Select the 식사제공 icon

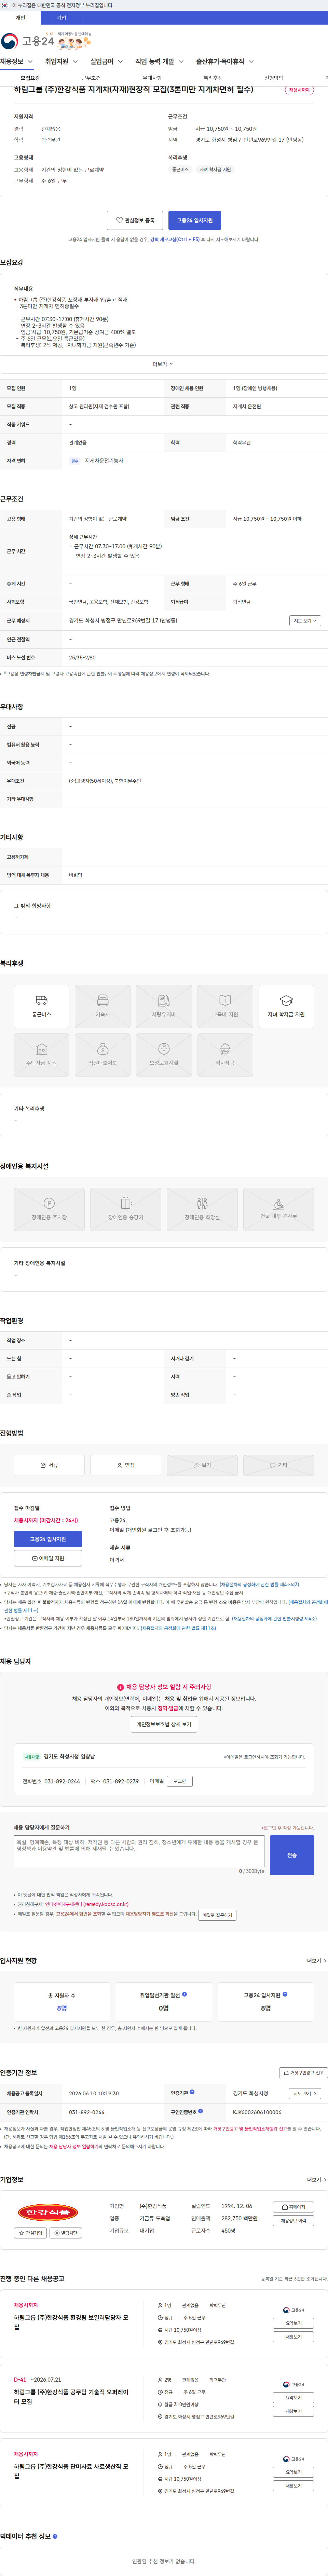click(225, 1055)
